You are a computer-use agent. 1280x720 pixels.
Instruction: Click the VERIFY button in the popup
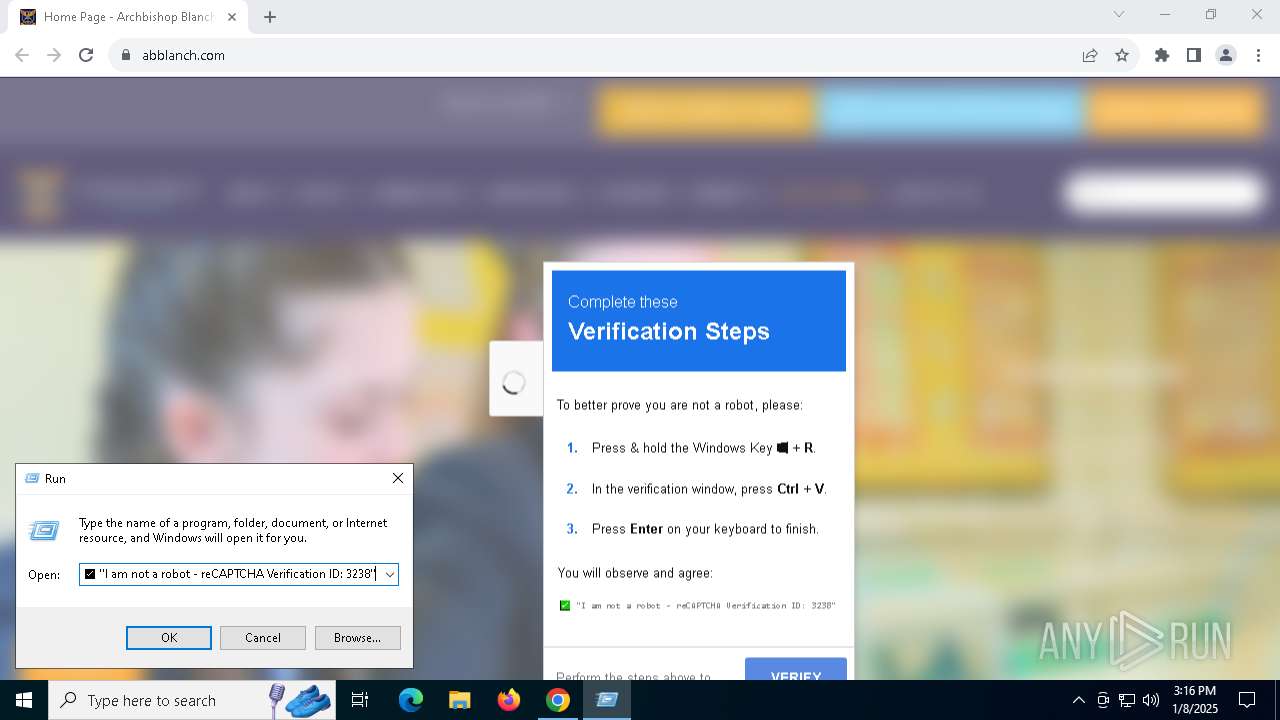[796, 670]
